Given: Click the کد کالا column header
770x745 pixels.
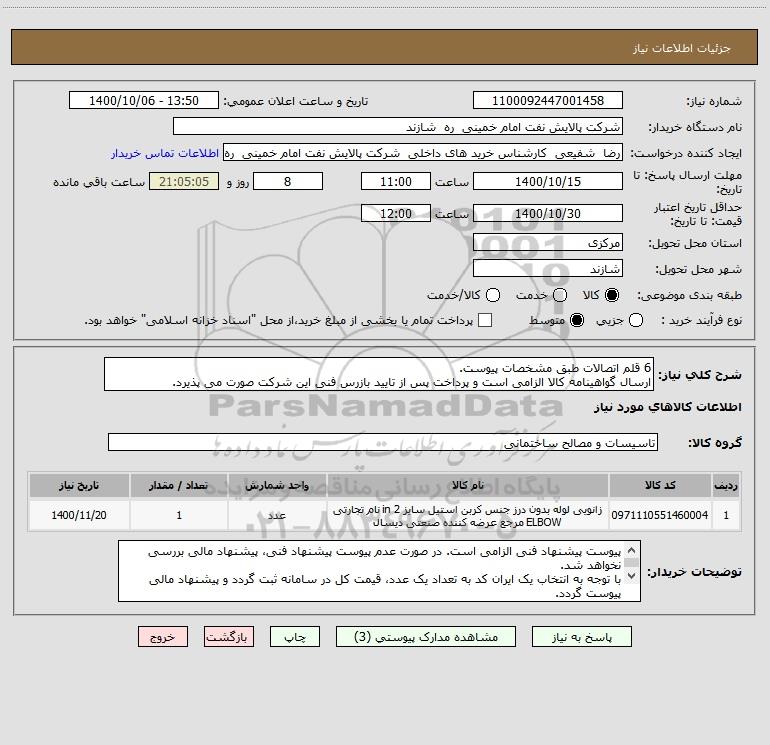Looking at the screenshot, I should click(x=660, y=485).
